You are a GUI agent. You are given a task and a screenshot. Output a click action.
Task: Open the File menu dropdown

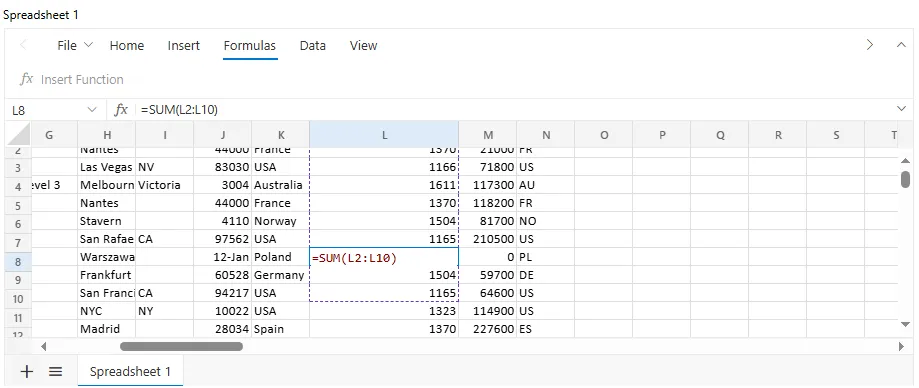pyautogui.click(x=75, y=45)
